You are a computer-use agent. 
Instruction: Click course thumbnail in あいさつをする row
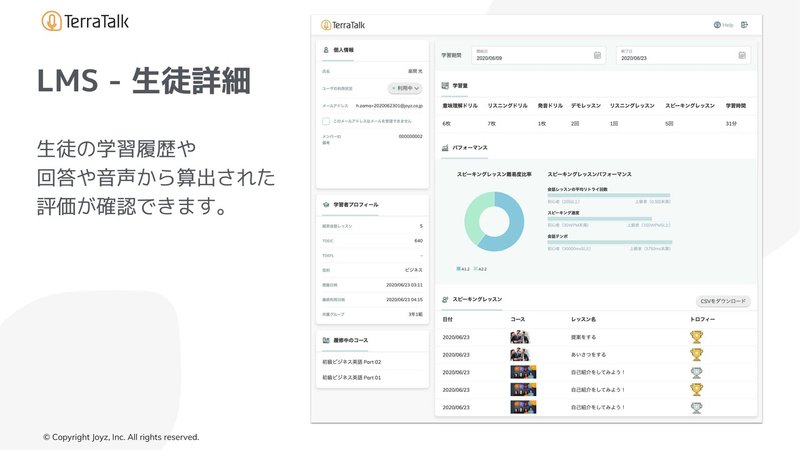tap(519, 354)
